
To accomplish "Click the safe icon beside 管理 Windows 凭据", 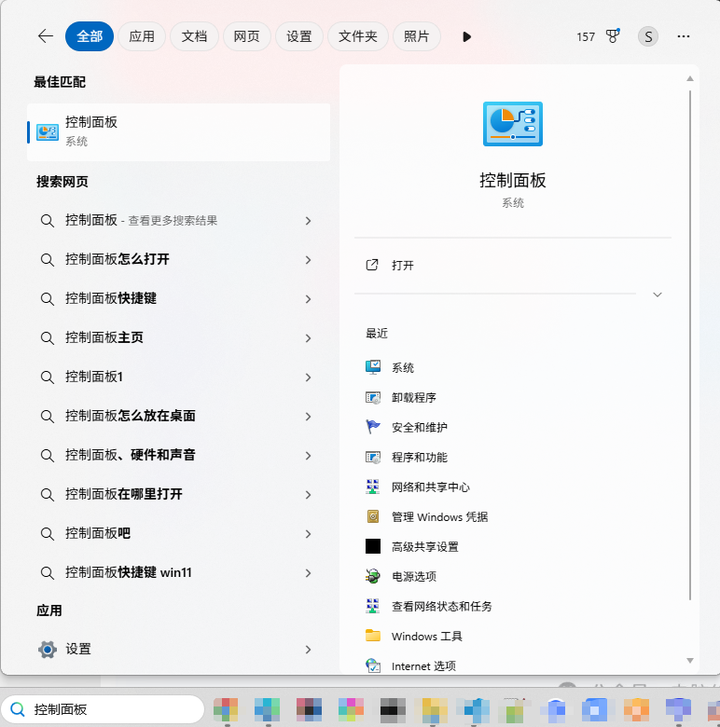I will (373, 517).
